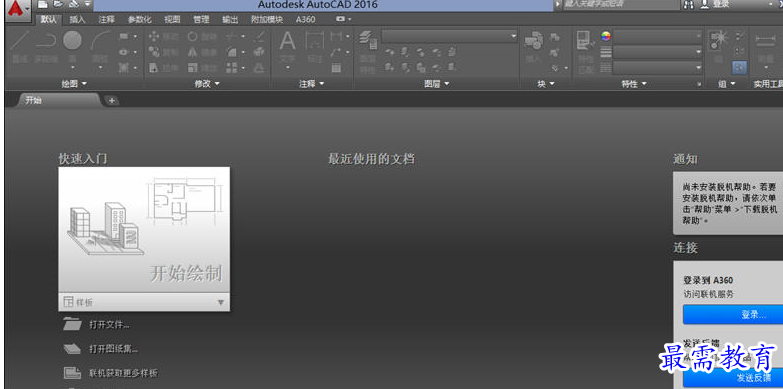Expand the 块 panel

[x=546, y=84]
